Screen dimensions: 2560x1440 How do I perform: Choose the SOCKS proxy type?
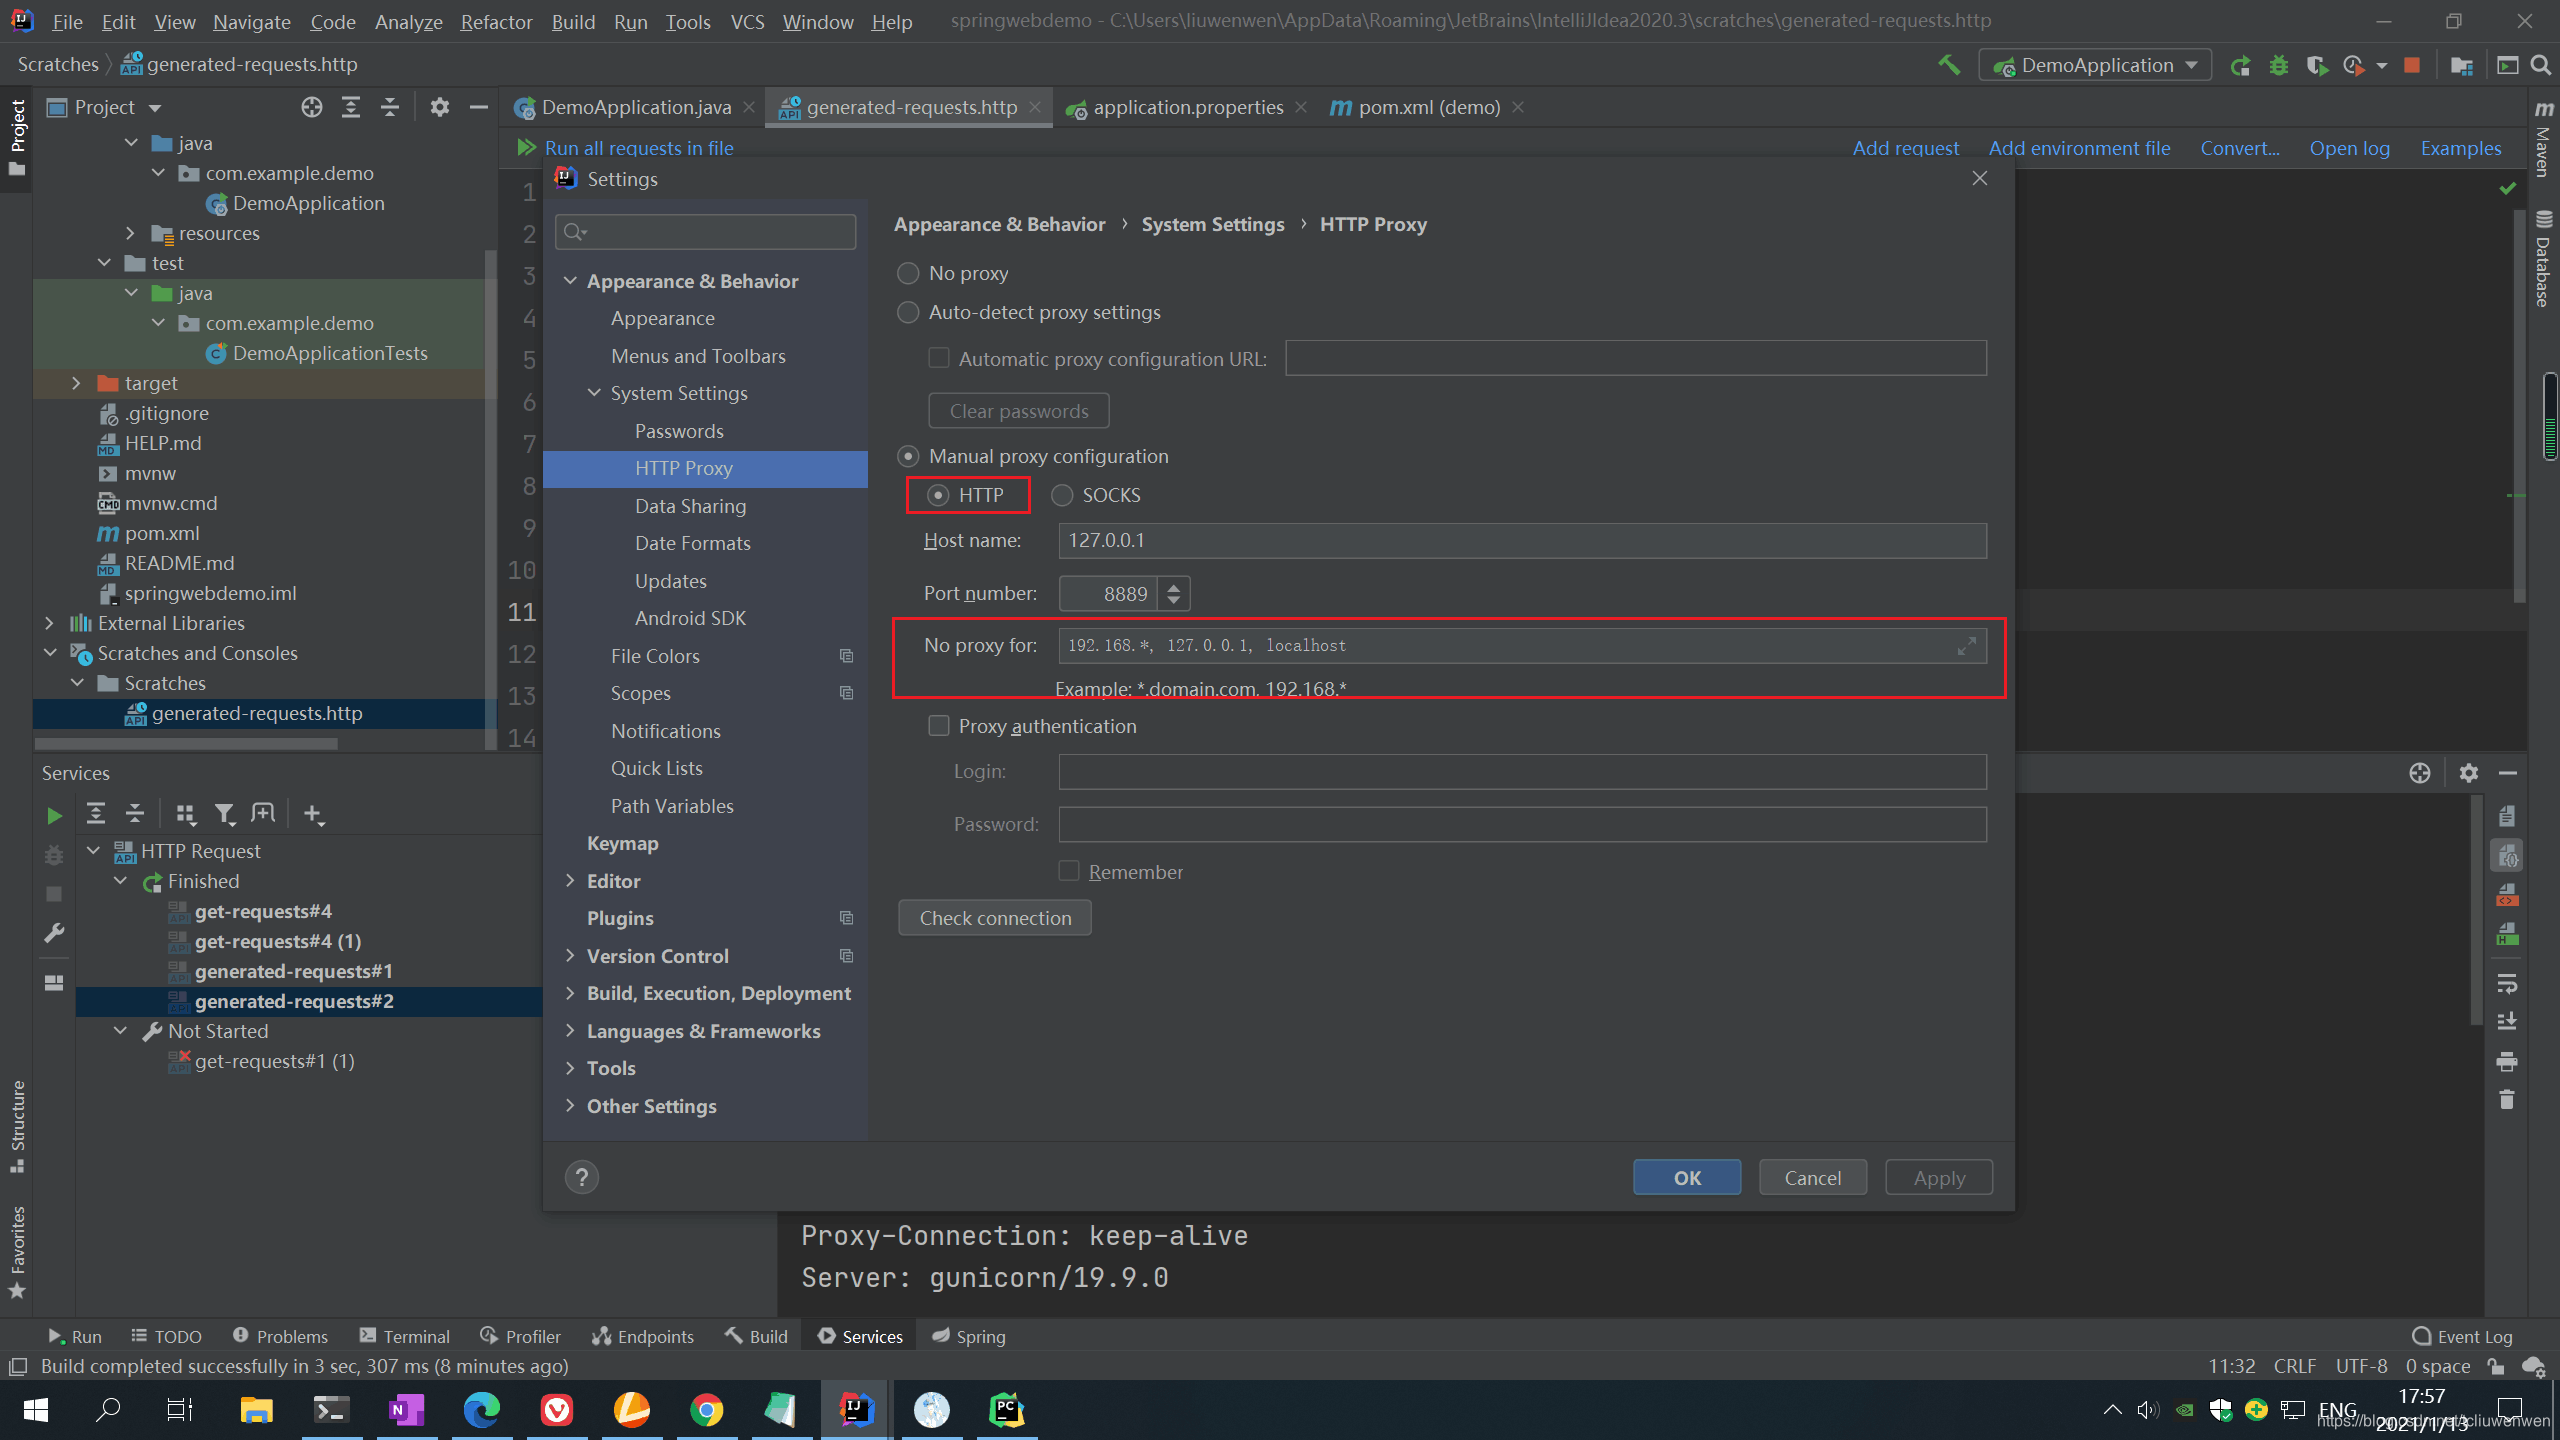(1062, 495)
